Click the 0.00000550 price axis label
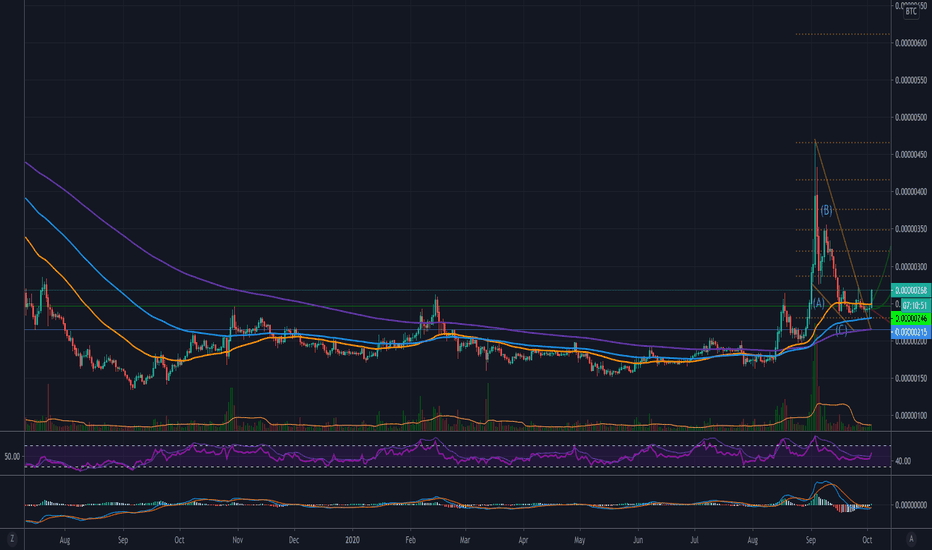This screenshot has height=550, width=932. [x=911, y=80]
